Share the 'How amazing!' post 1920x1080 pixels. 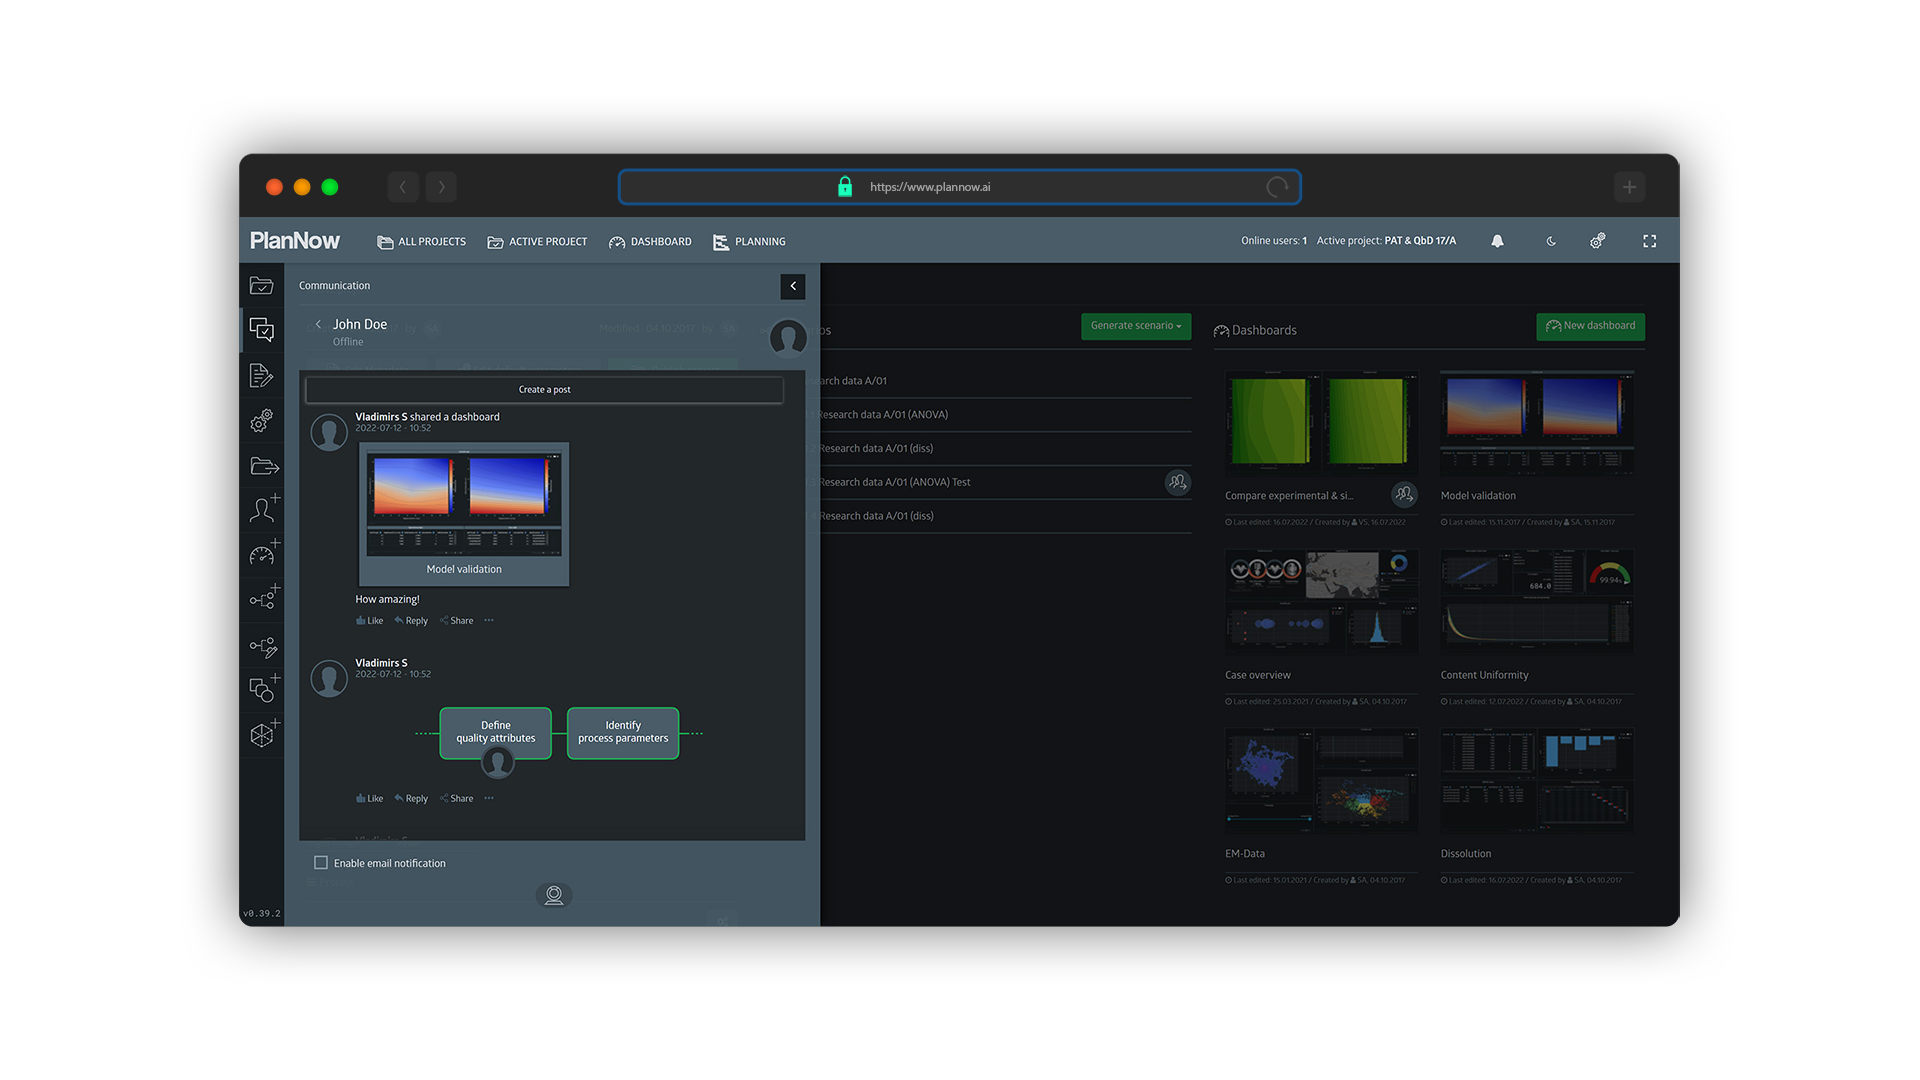coord(457,621)
